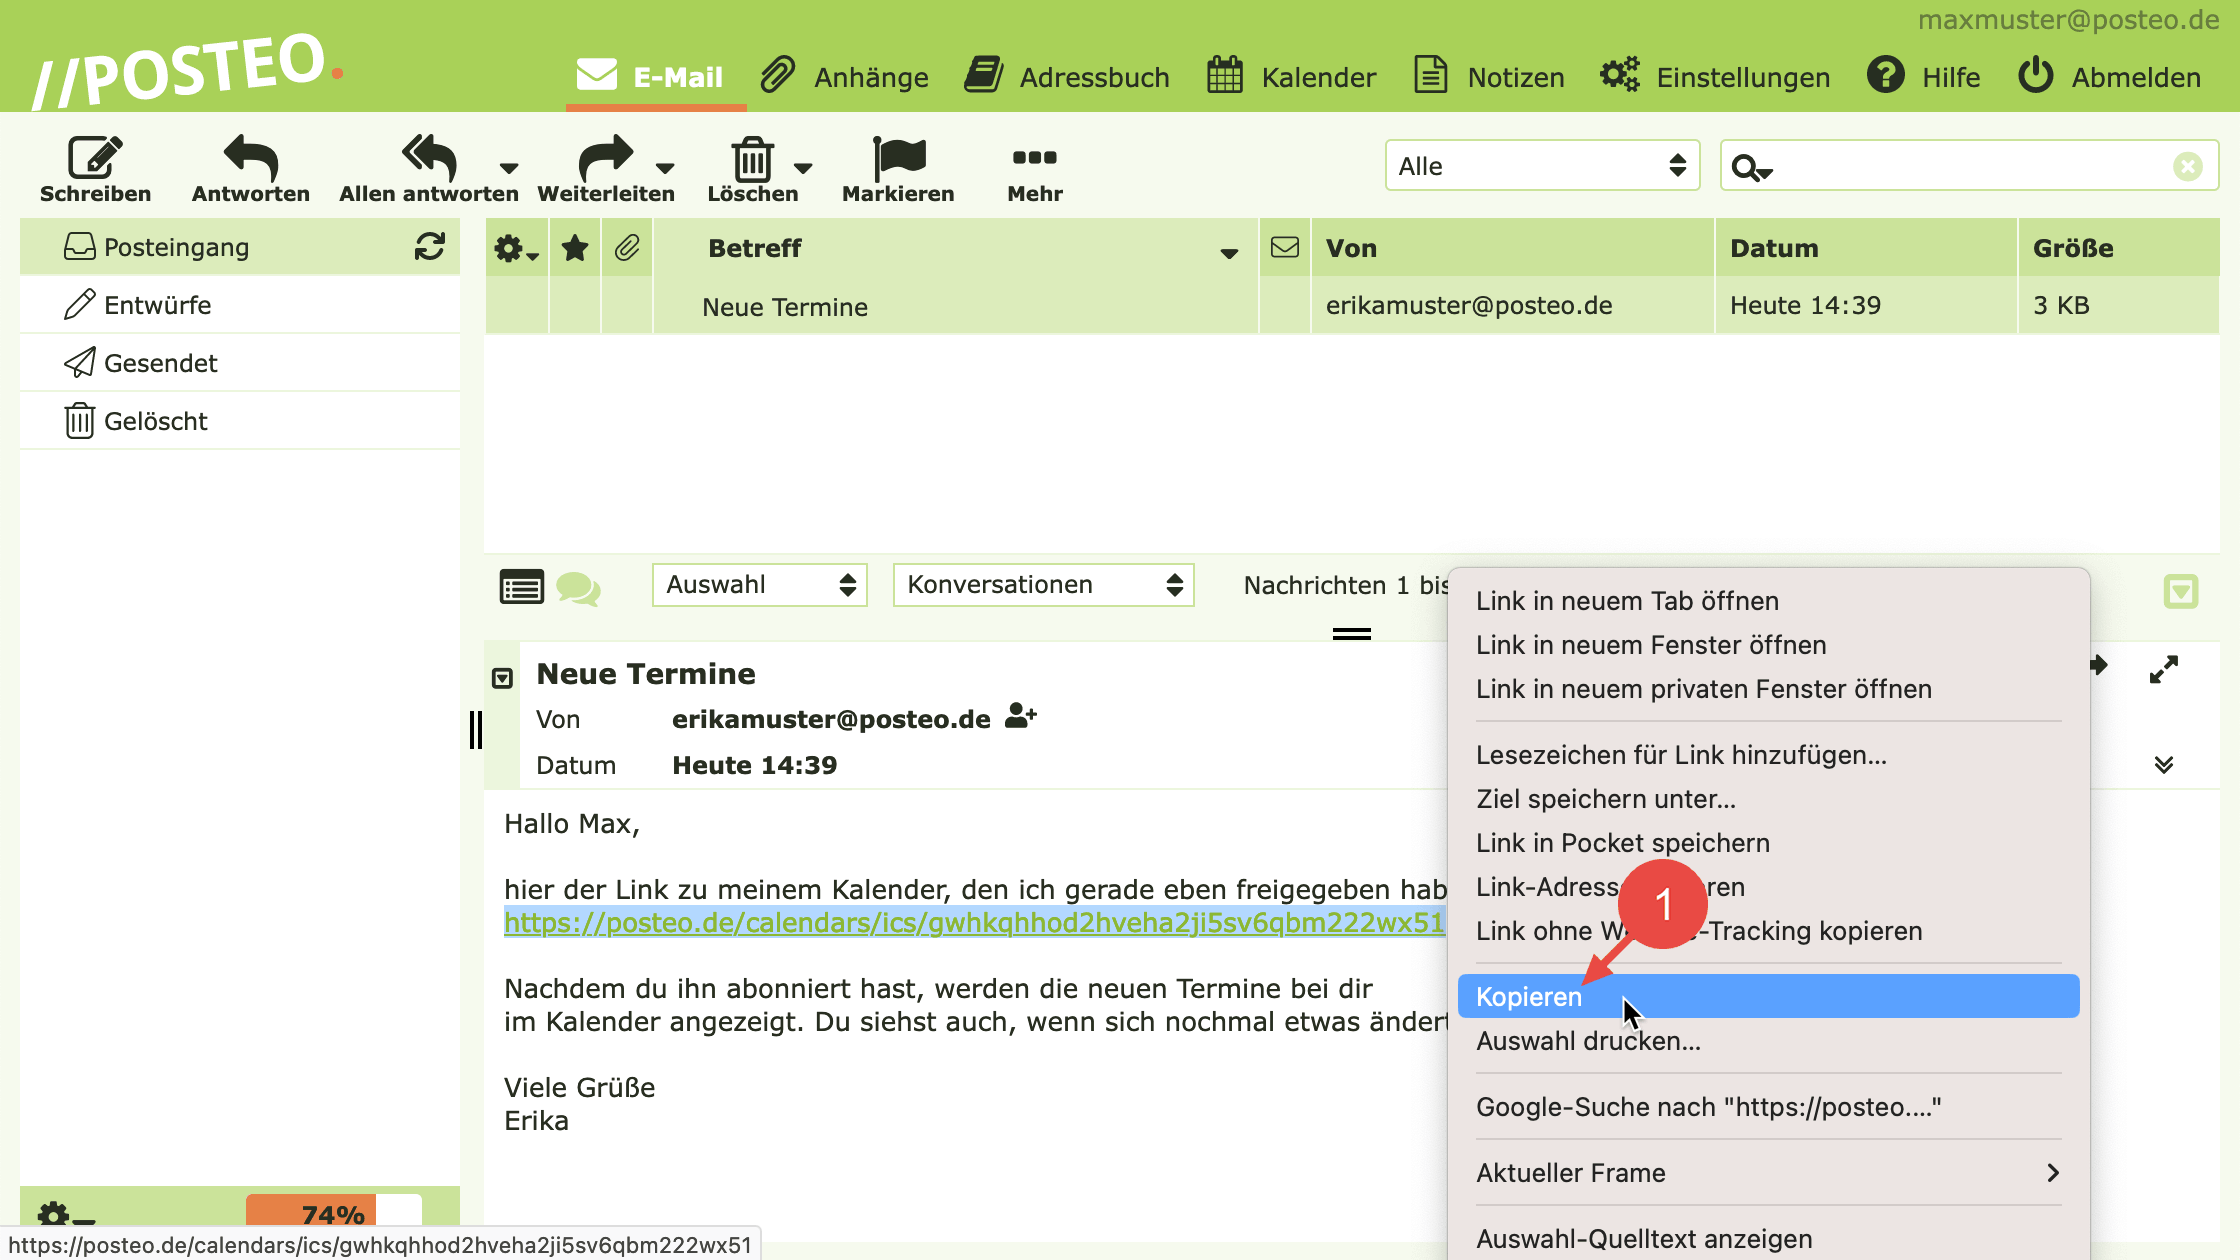Open the Auswahl selection dropdown
The image size is (2240, 1260).
click(x=759, y=585)
